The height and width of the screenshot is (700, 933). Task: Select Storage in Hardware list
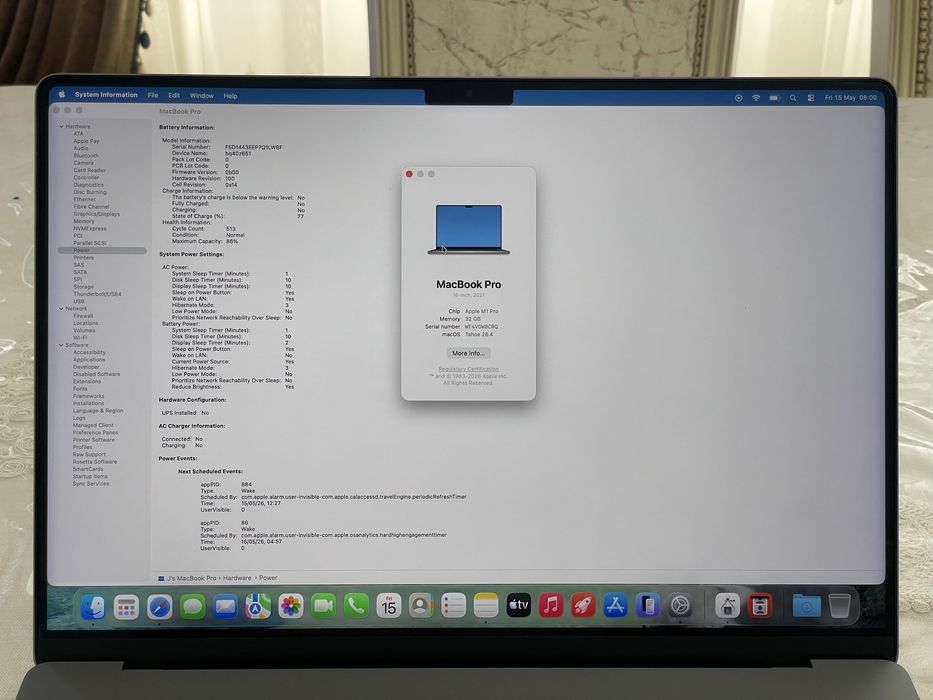(x=83, y=286)
